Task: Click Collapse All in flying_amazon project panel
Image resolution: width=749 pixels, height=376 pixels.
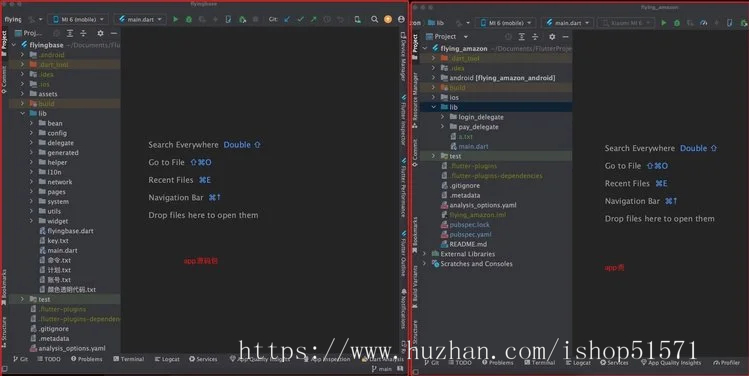Action: click(535, 36)
